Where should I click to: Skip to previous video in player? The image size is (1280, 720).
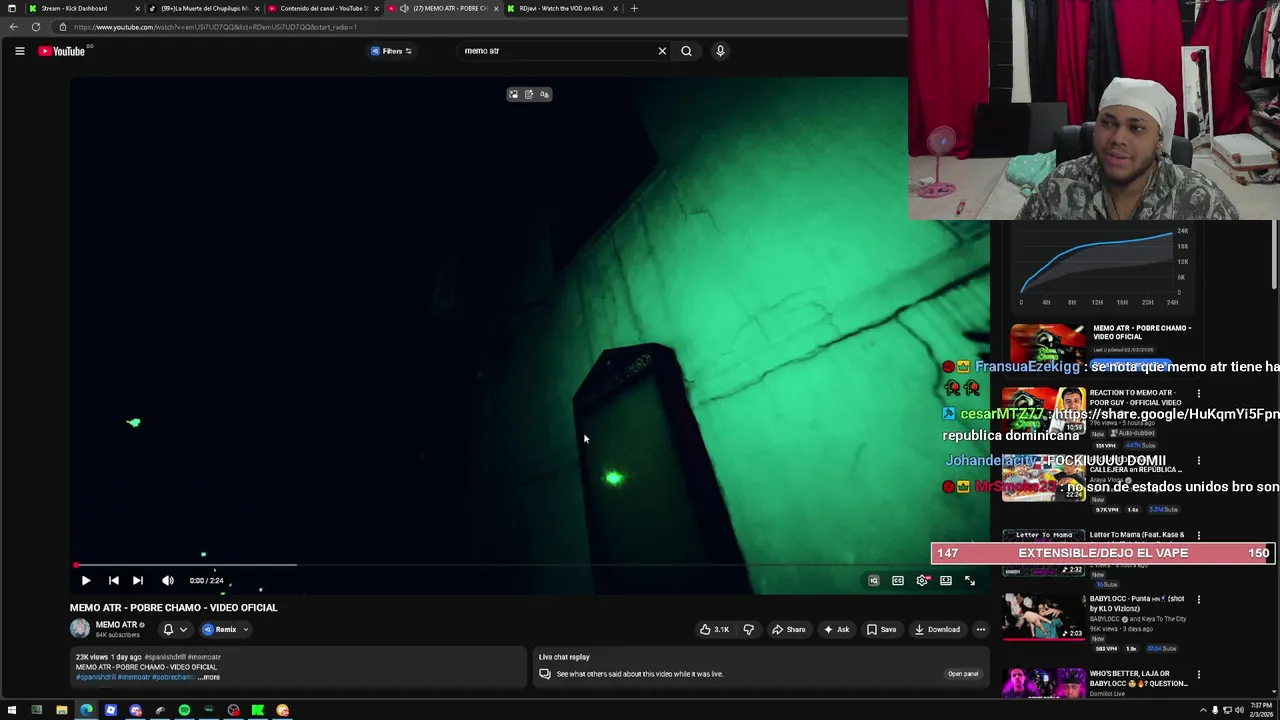click(114, 580)
